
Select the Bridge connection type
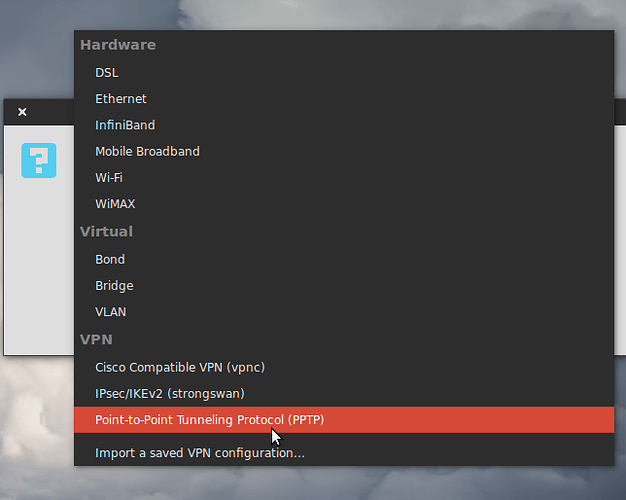114,285
